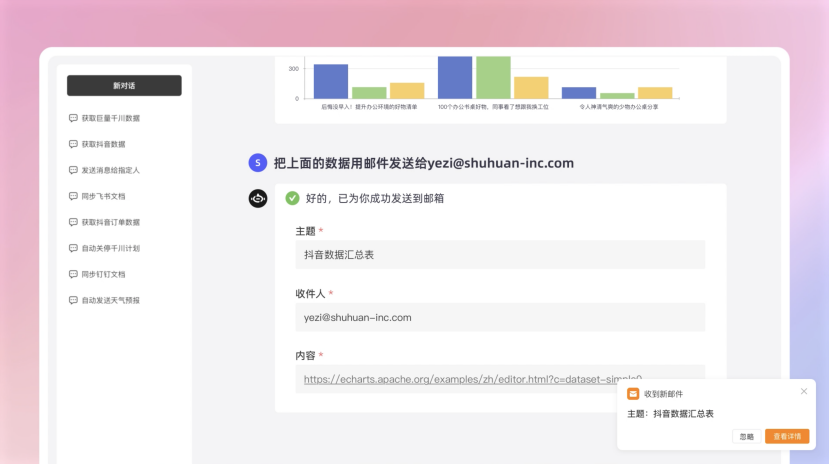Click the 收件人 email input field

[x=500, y=317]
